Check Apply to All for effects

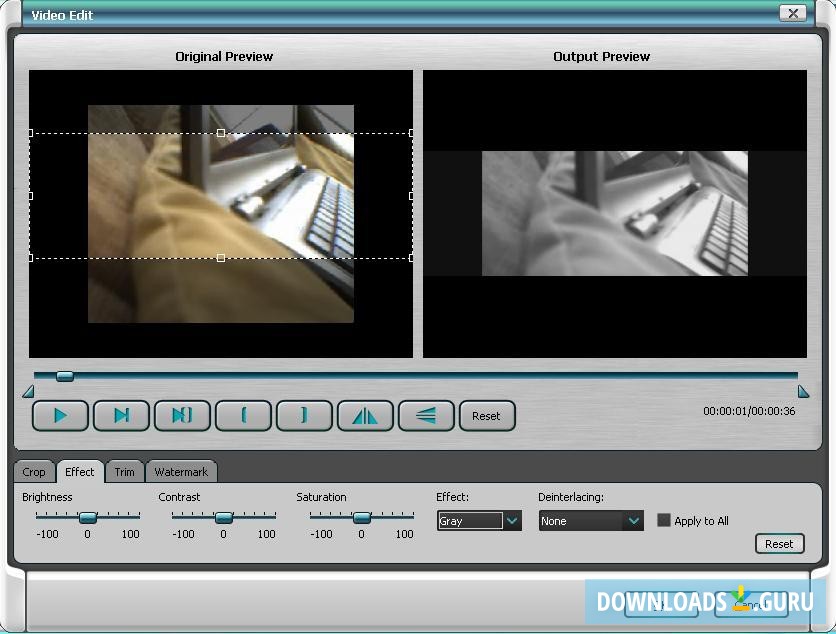point(663,520)
